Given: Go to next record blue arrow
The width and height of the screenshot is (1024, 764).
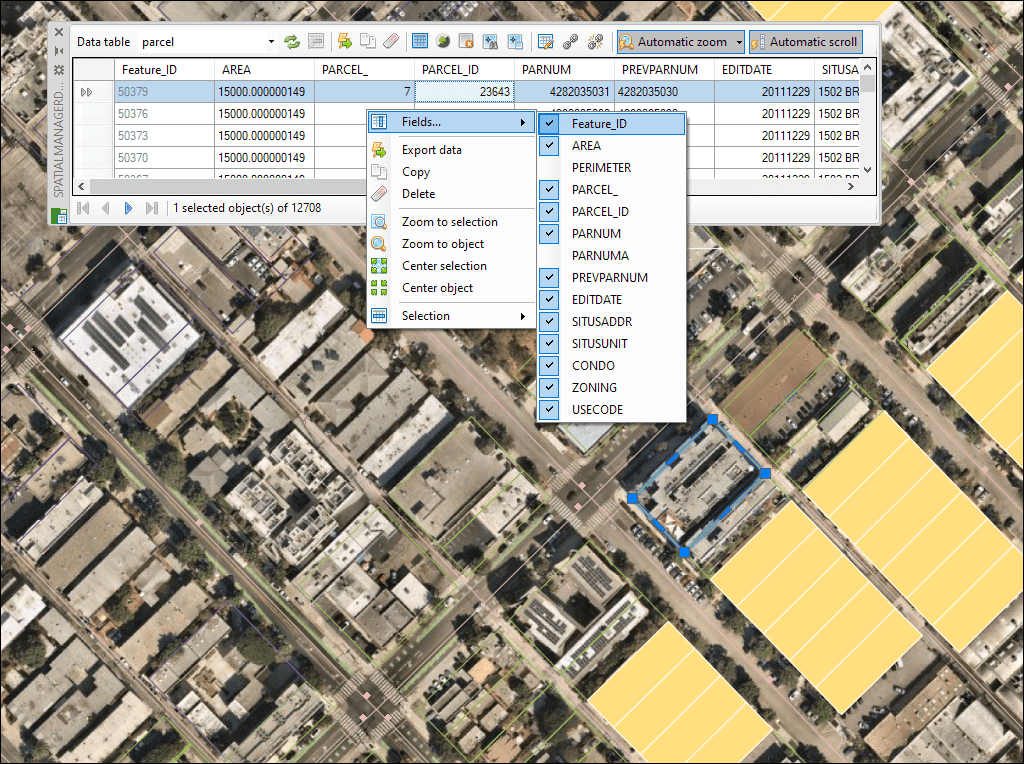Looking at the screenshot, I should tap(128, 208).
